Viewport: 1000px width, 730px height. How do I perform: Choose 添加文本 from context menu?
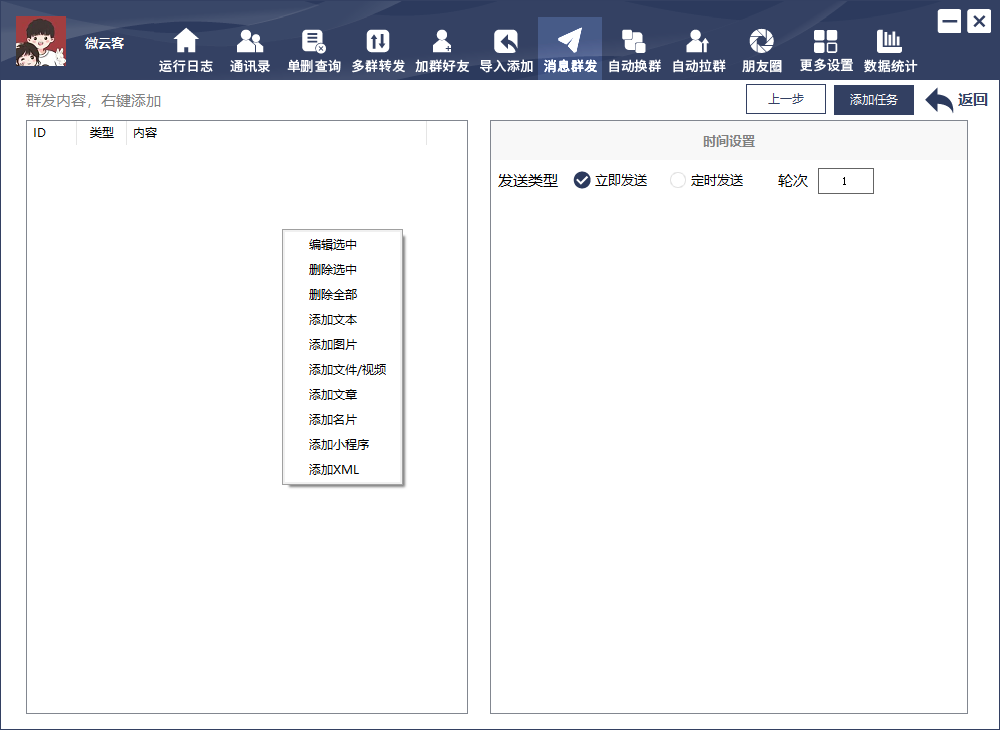pos(333,320)
